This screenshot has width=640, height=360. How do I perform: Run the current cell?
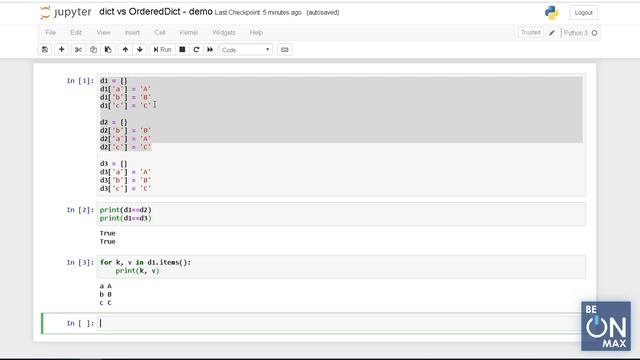(162, 49)
